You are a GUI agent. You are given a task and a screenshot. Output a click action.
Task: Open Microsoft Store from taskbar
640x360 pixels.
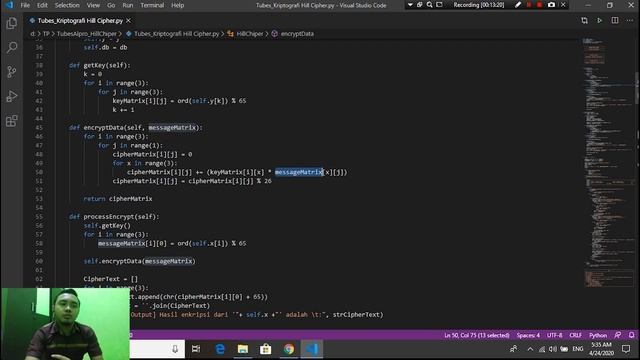point(266,349)
